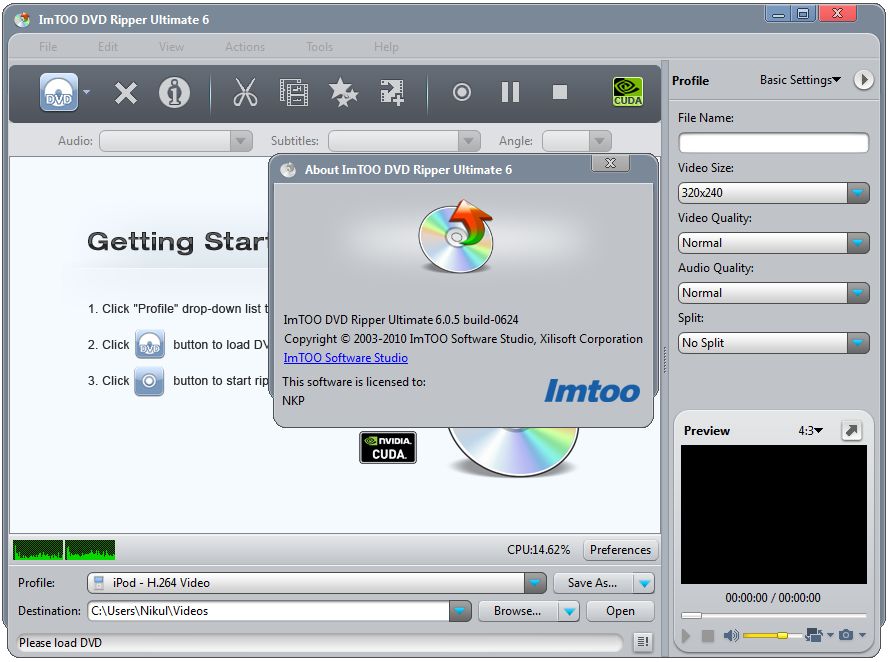Open the arrow beside Save As
Viewport: 890px width, 662px height.
pyautogui.click(x=644, y=583)
